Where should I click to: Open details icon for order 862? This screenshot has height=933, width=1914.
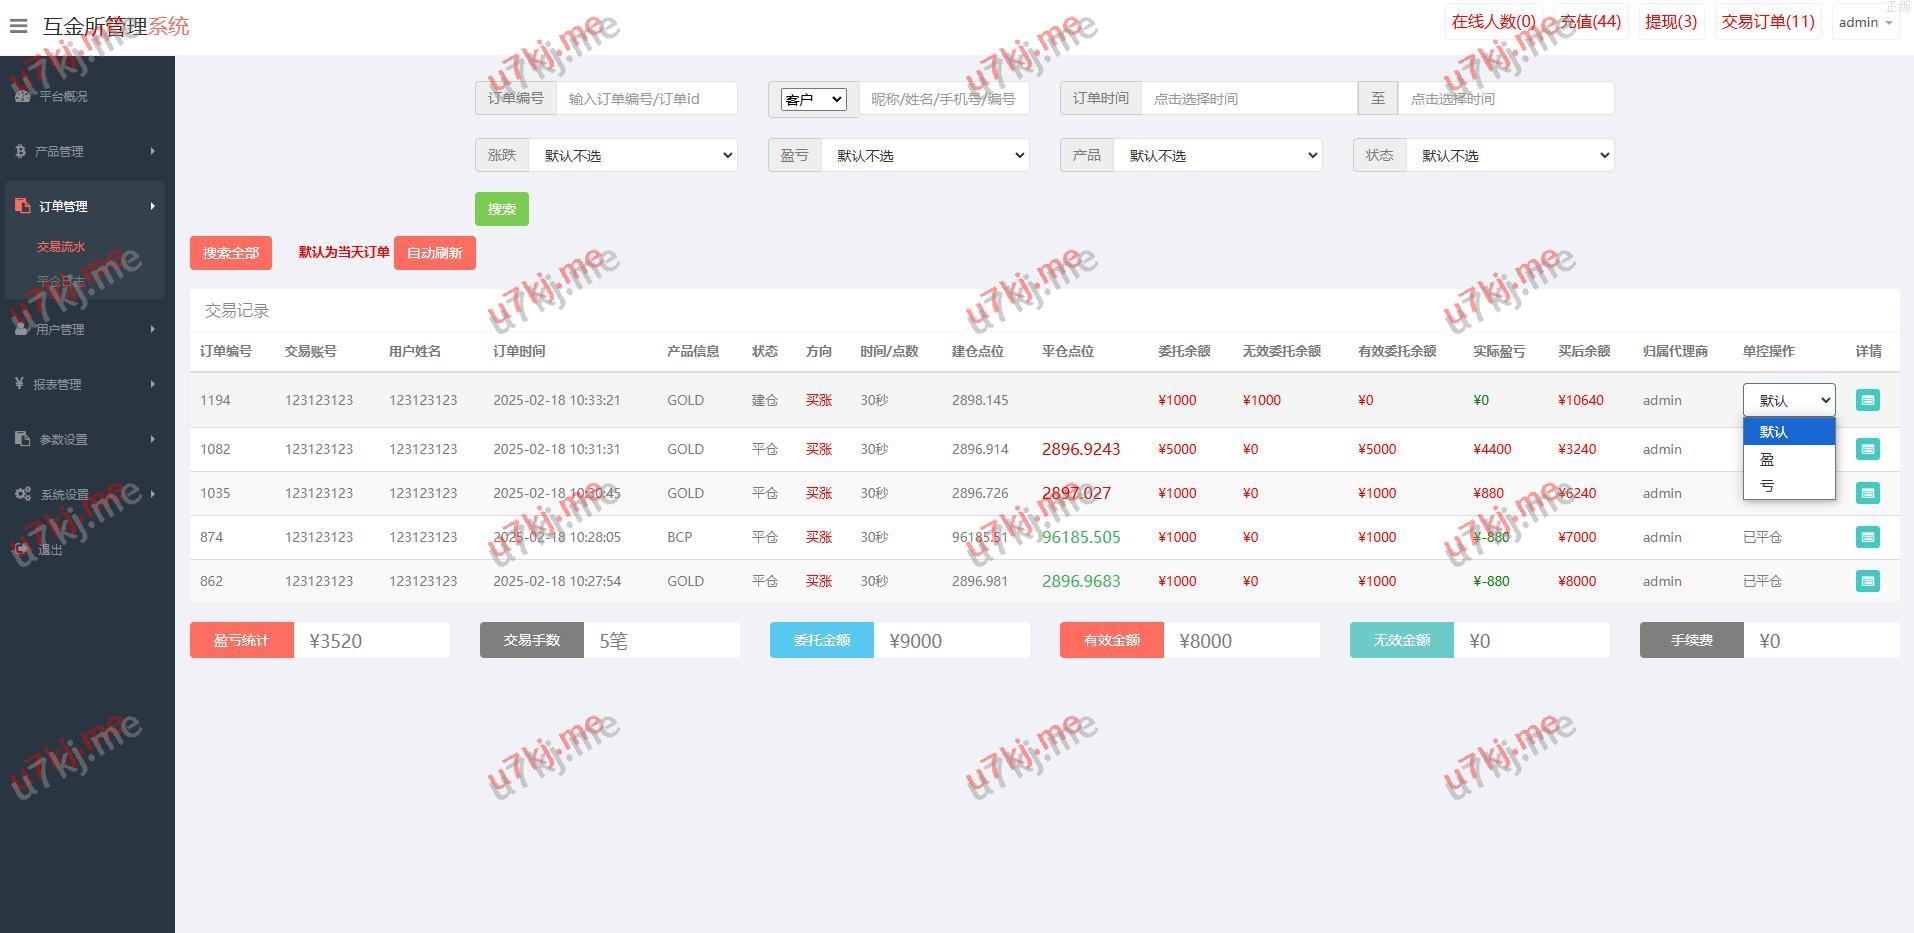[1867, 581]
